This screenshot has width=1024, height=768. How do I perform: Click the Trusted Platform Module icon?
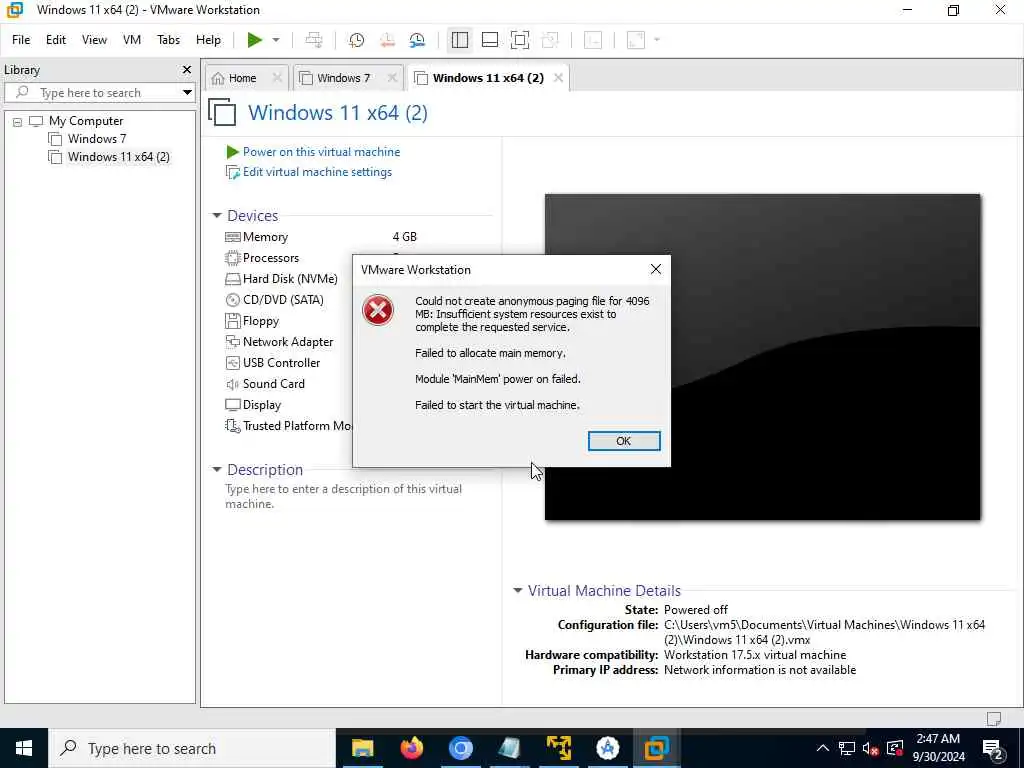[x=232, y=426]
